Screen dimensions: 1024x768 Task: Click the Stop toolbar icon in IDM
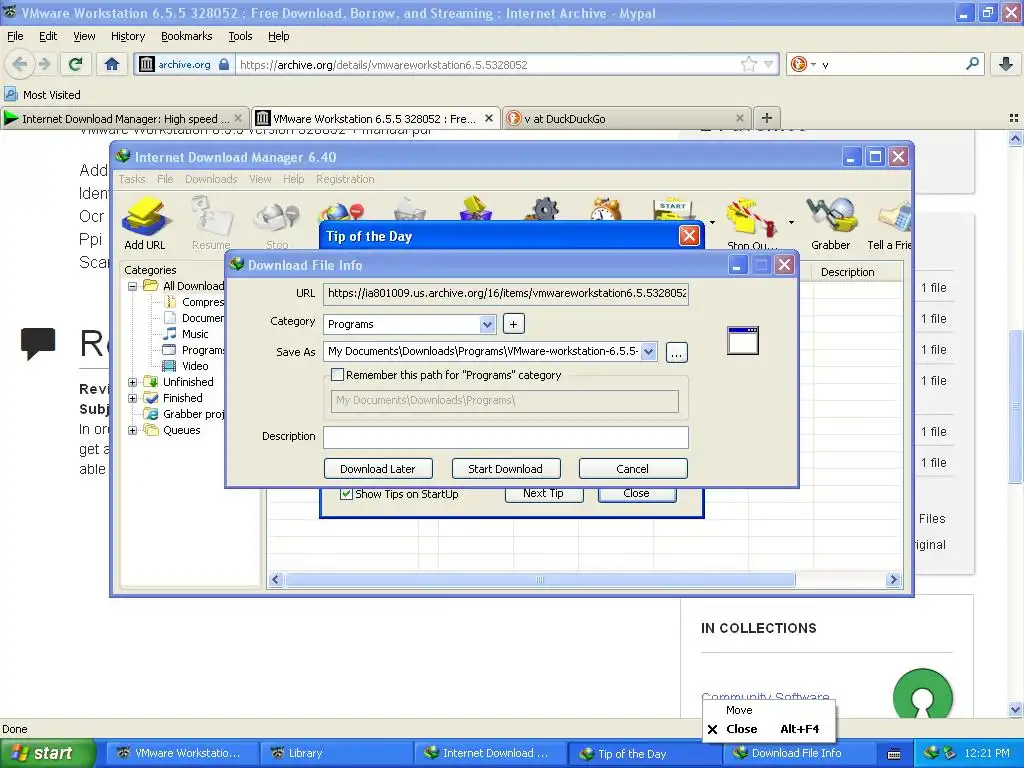(x=277, y=225)
